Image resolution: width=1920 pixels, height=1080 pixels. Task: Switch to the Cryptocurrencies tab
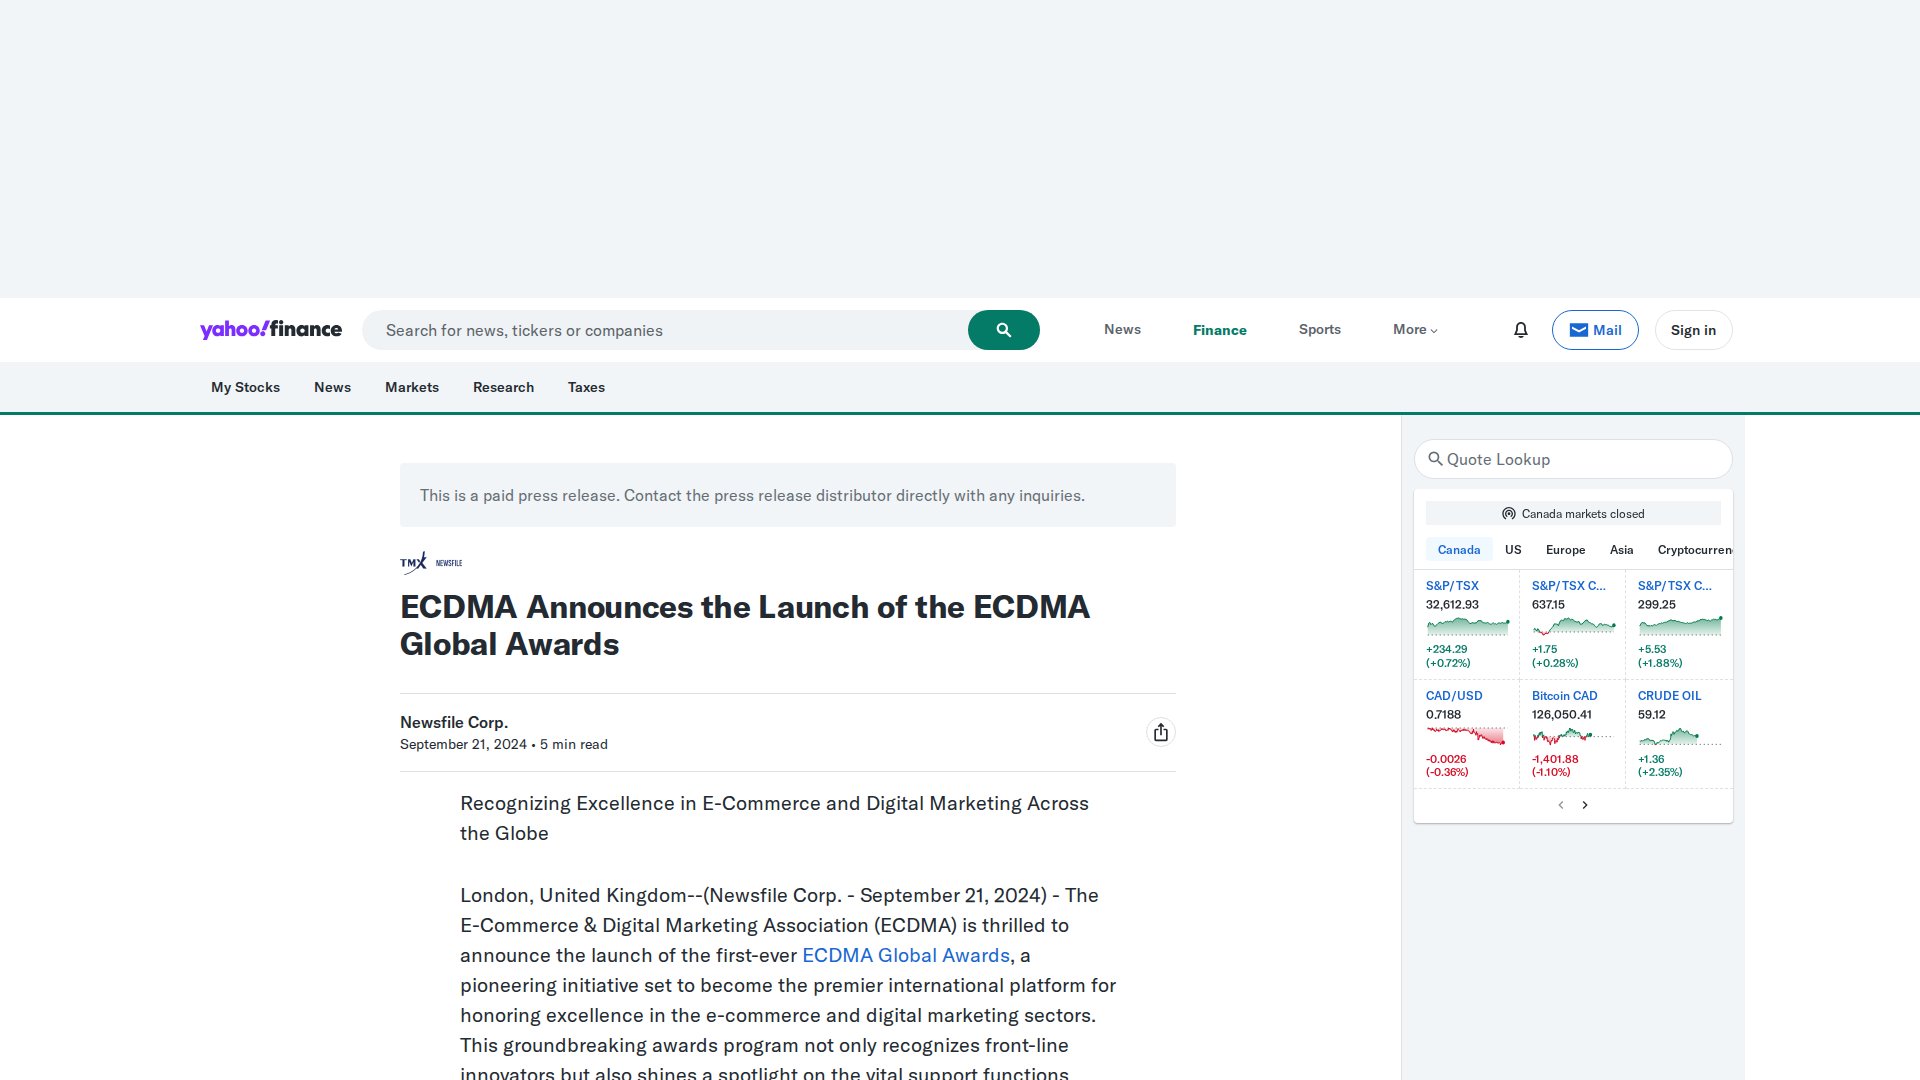pos(1694,549)
